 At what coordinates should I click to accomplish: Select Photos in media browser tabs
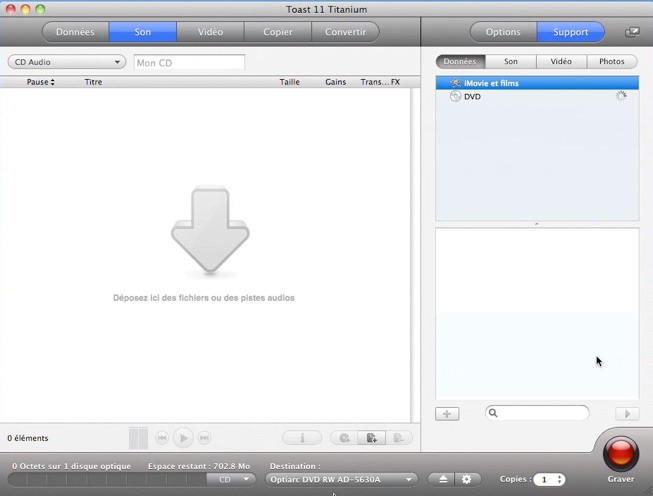pos(612,62)
